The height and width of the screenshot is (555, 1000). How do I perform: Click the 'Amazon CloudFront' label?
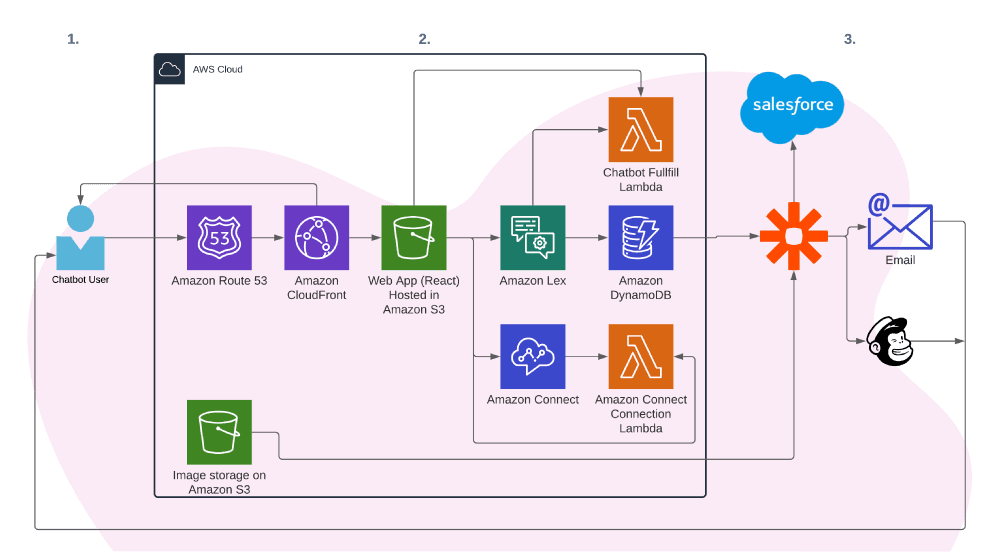click(316, 288)
